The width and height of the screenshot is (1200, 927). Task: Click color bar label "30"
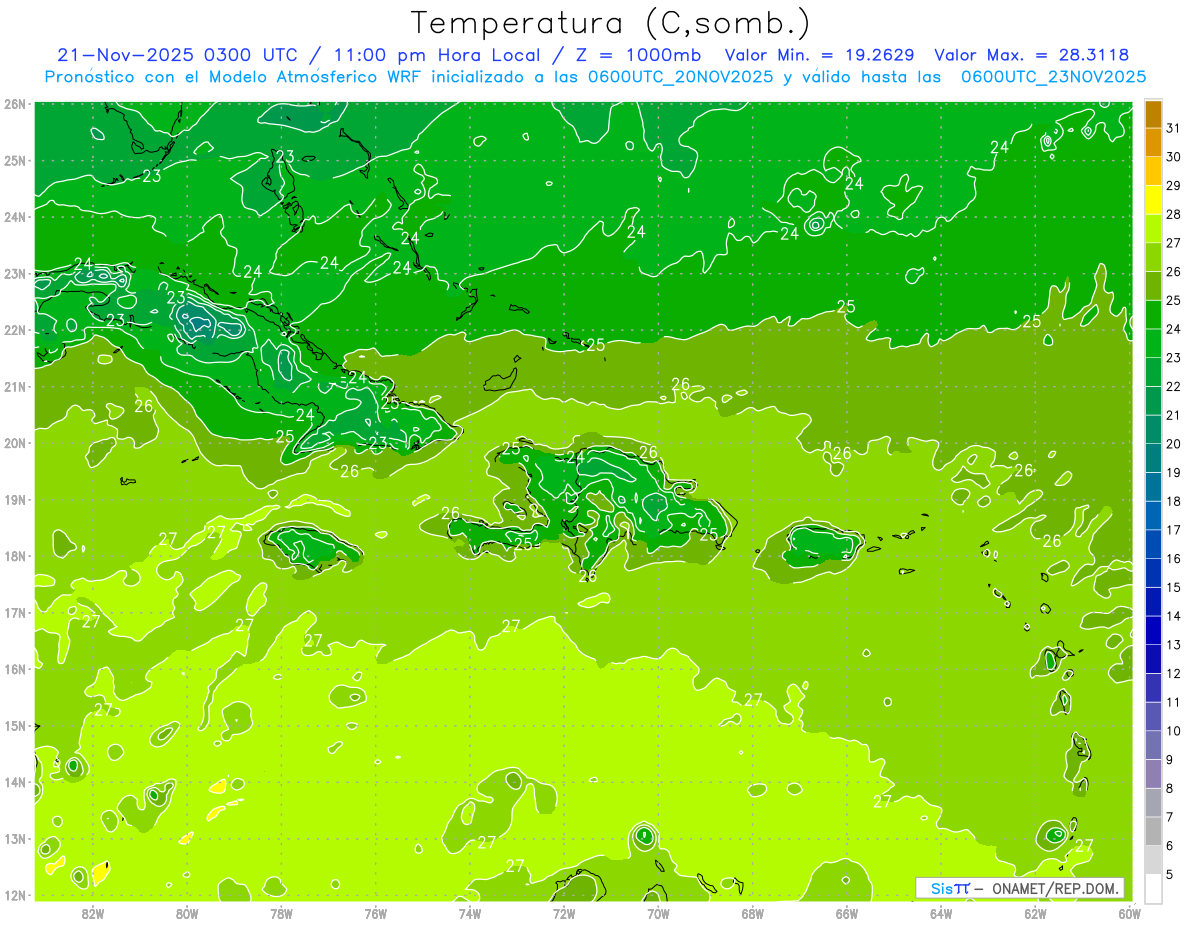point(1173,157)
